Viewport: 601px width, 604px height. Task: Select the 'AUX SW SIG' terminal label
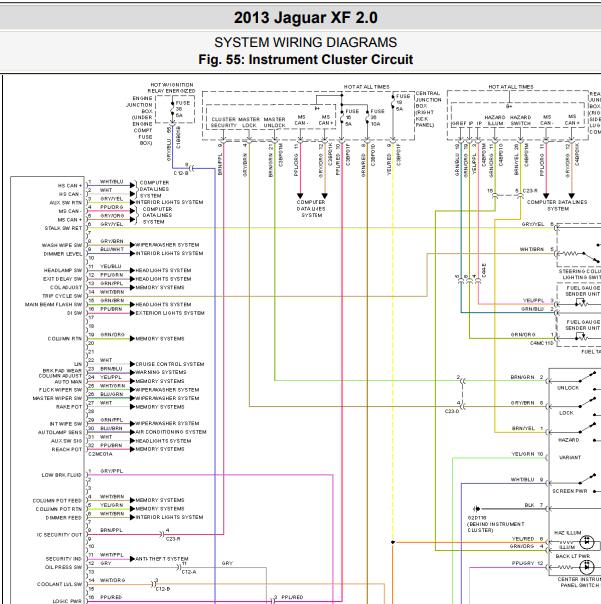pyautogui.click(x=66, y=441)
